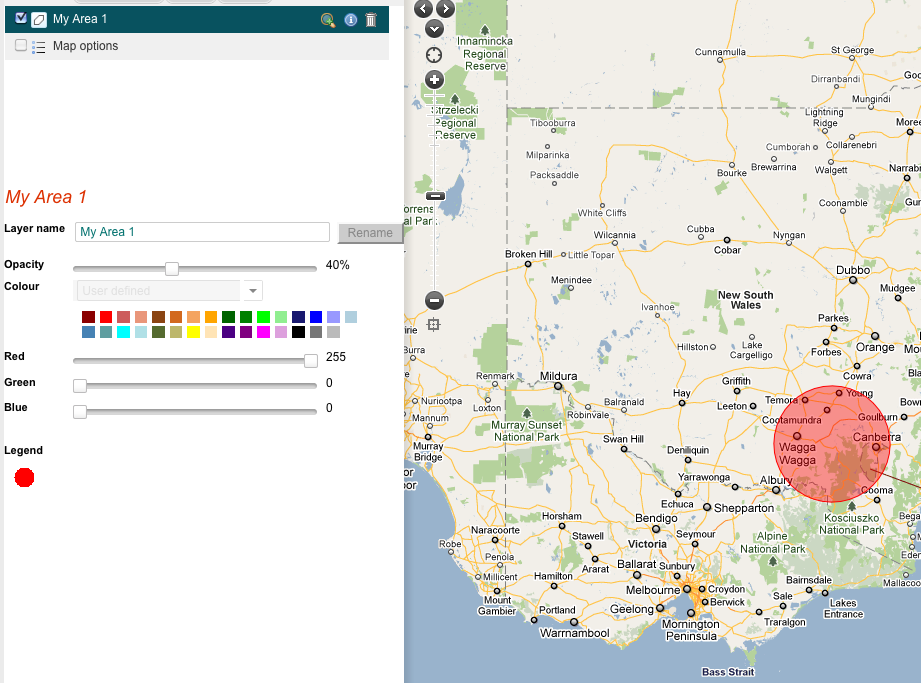Pick the yellow colour swatch
The width and height of the screenshot is (921, 683).
193,332
